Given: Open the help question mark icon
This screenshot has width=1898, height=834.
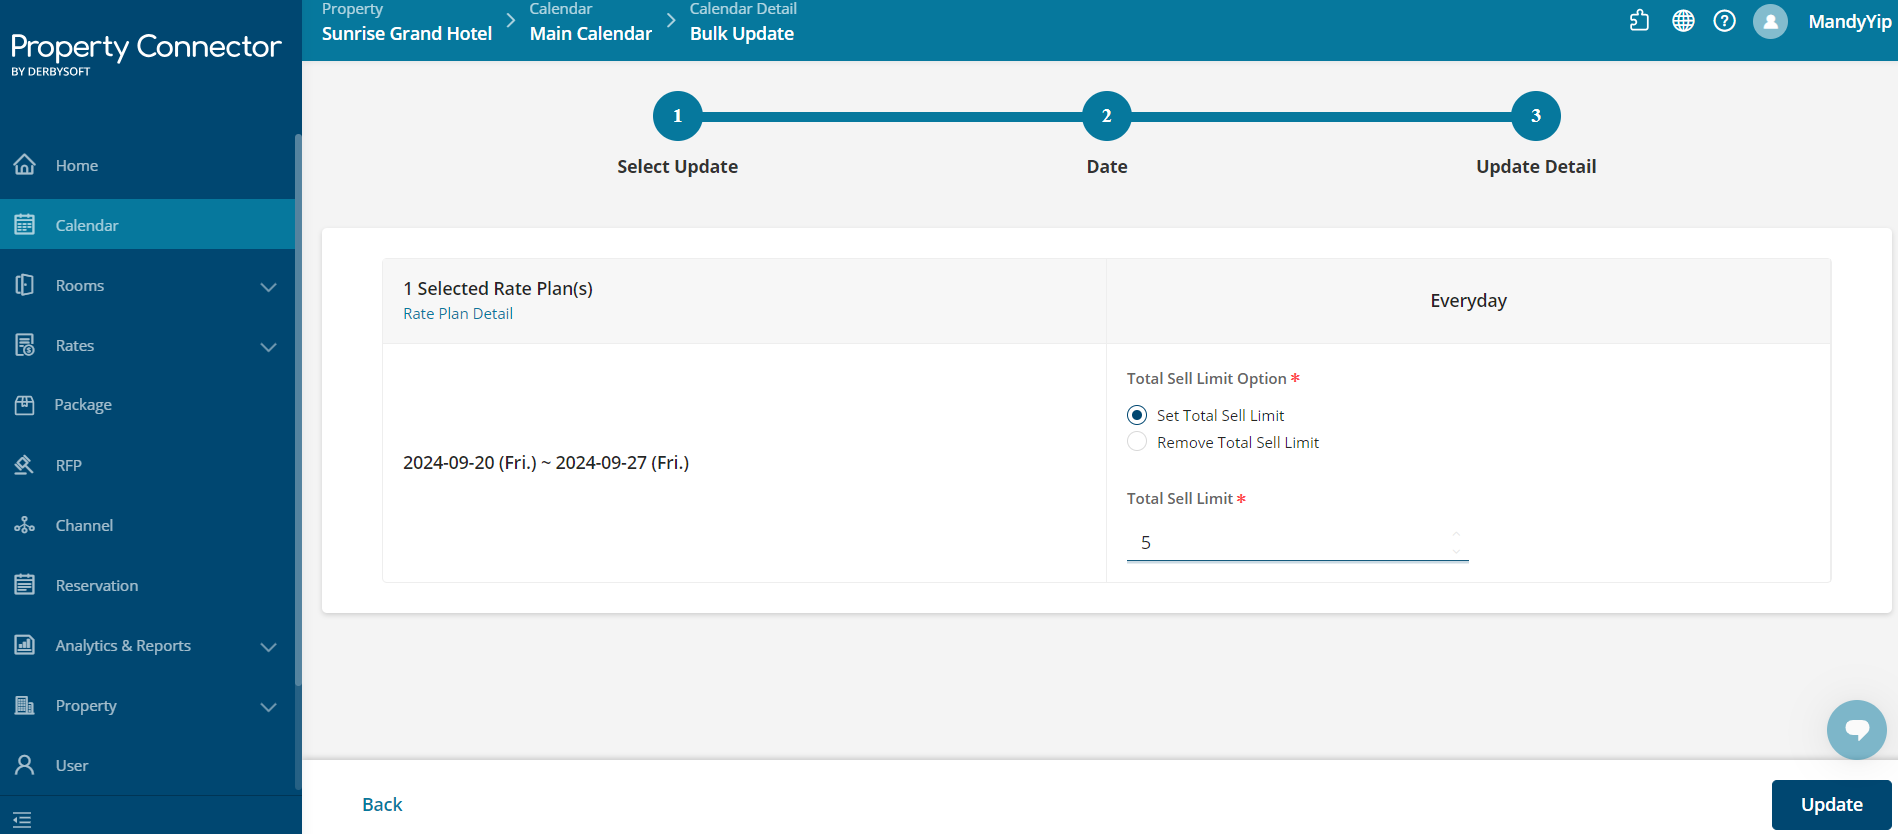Looking at the screenshot, I should (x=1724, y=21).
